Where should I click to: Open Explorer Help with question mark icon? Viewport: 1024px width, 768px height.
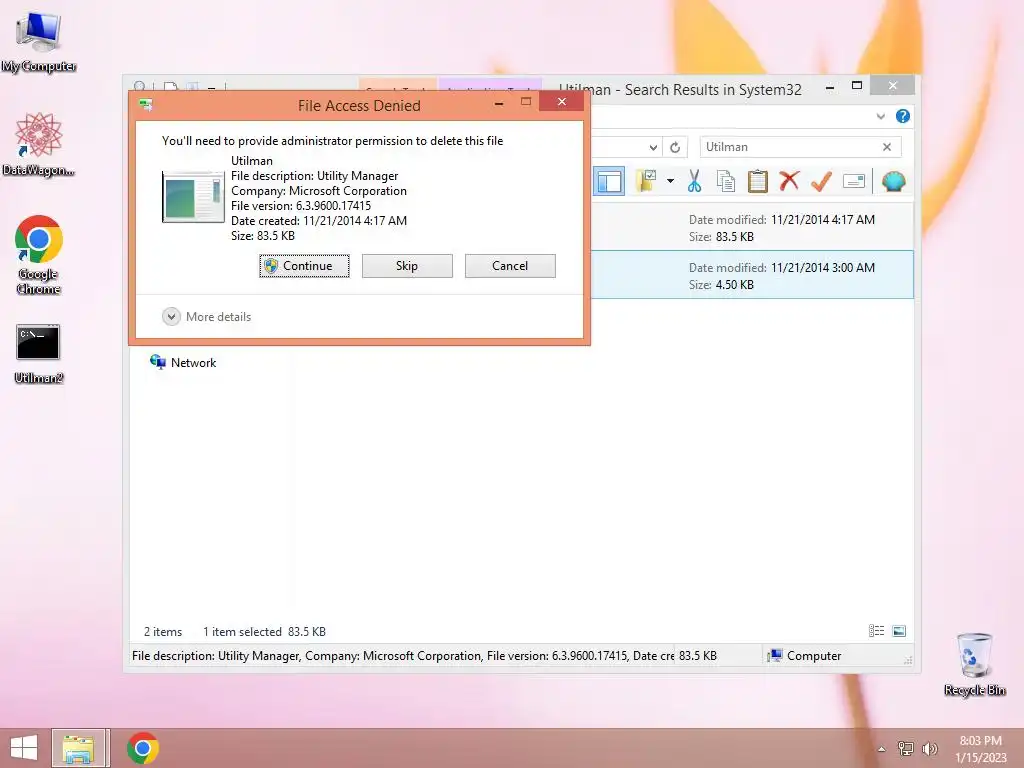[903, 116]
